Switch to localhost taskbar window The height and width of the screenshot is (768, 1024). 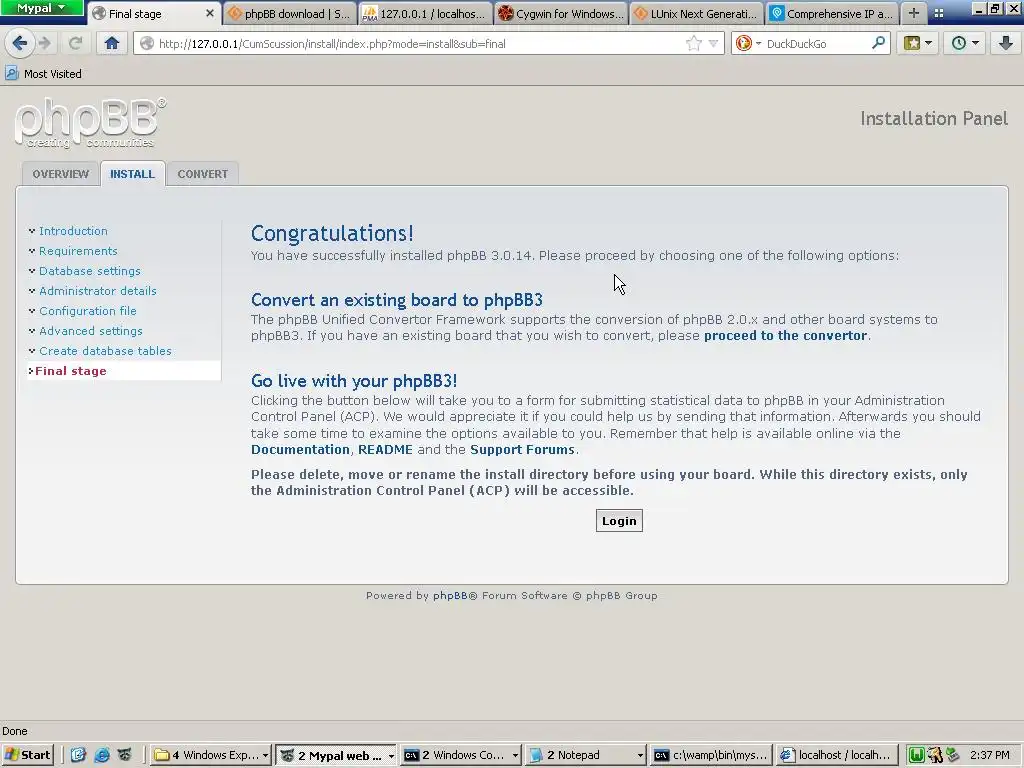(x=835, y=755)
